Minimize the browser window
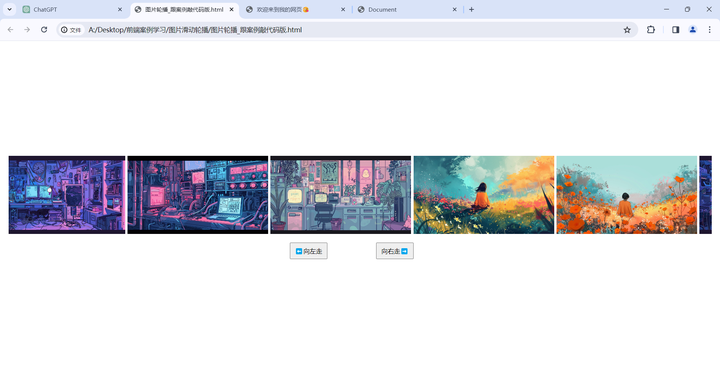The image size is (720, 383). pos(666,9)
